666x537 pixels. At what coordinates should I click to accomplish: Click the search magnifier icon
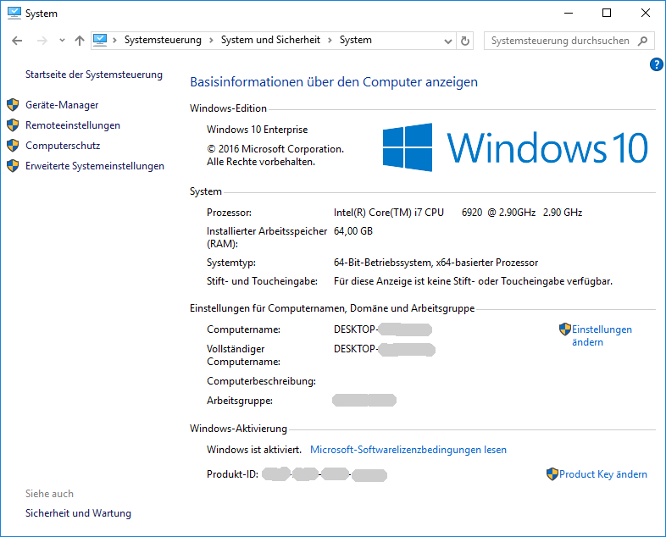pyautogui.click(x=643, y=41)
